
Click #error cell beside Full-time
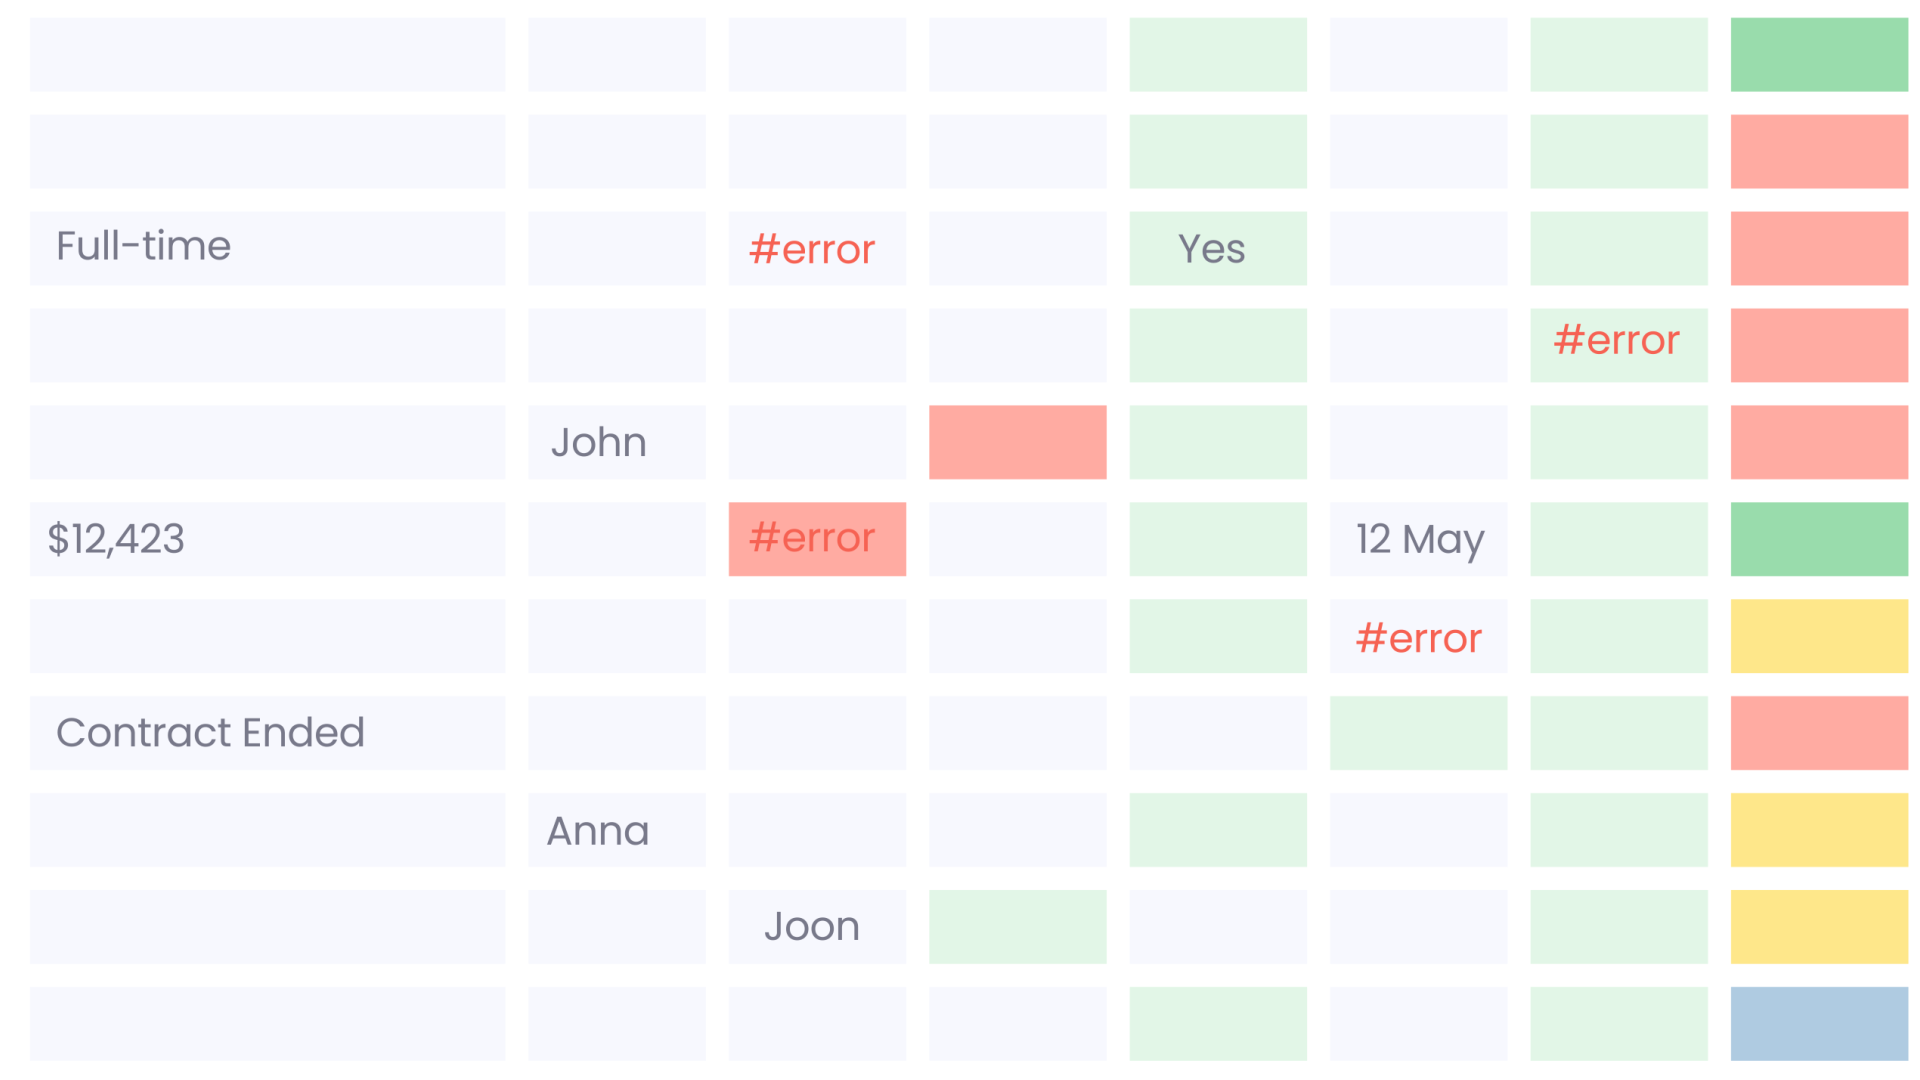click(817, 248)
